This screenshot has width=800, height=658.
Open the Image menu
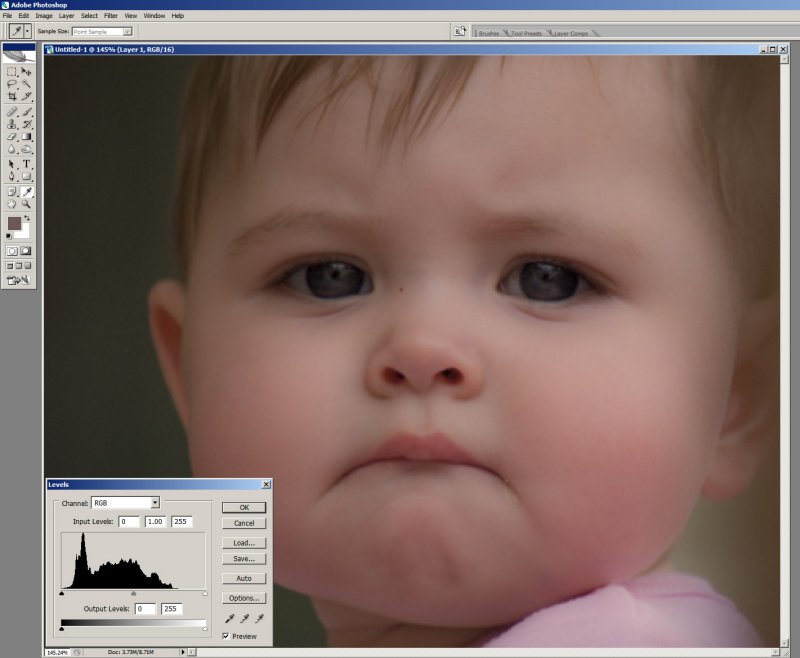pos(44,16)
